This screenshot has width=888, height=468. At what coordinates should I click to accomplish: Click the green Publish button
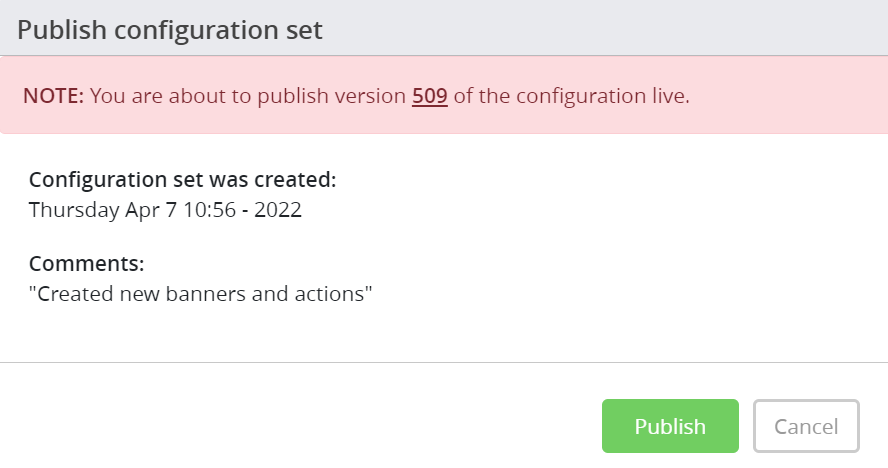pyautogui.click(x=670, y=426)
